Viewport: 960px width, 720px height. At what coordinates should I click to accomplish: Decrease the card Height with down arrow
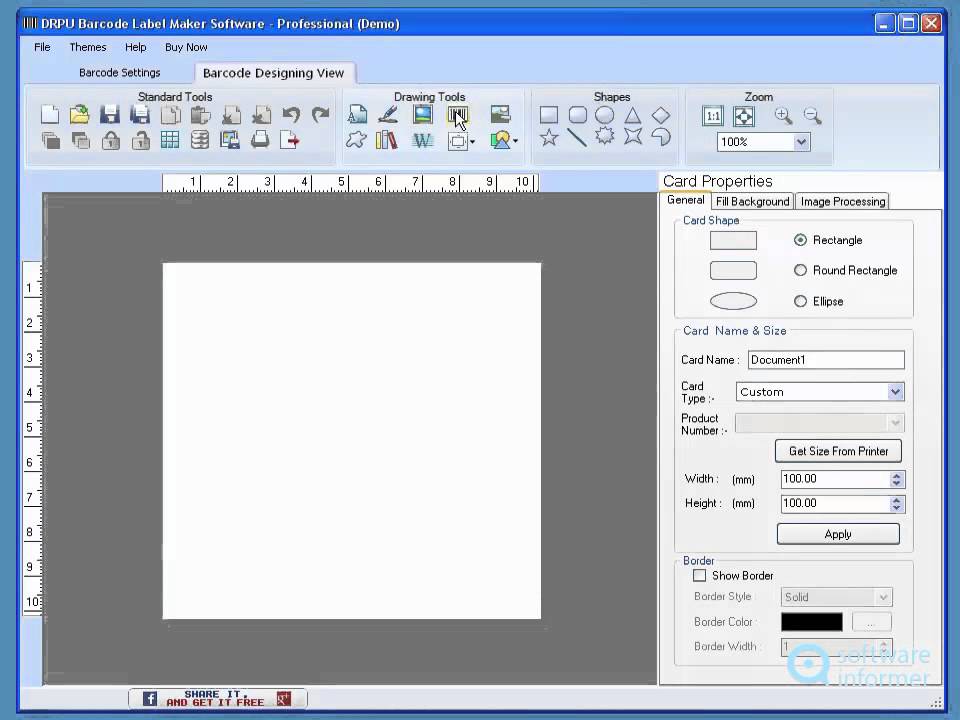[896, 508]
